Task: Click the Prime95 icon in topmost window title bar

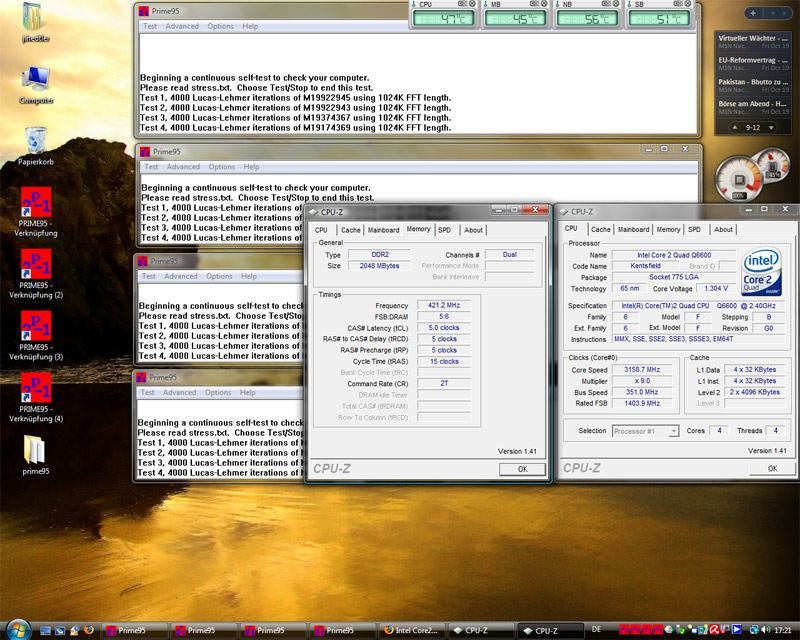Action: tap(144, 11)
